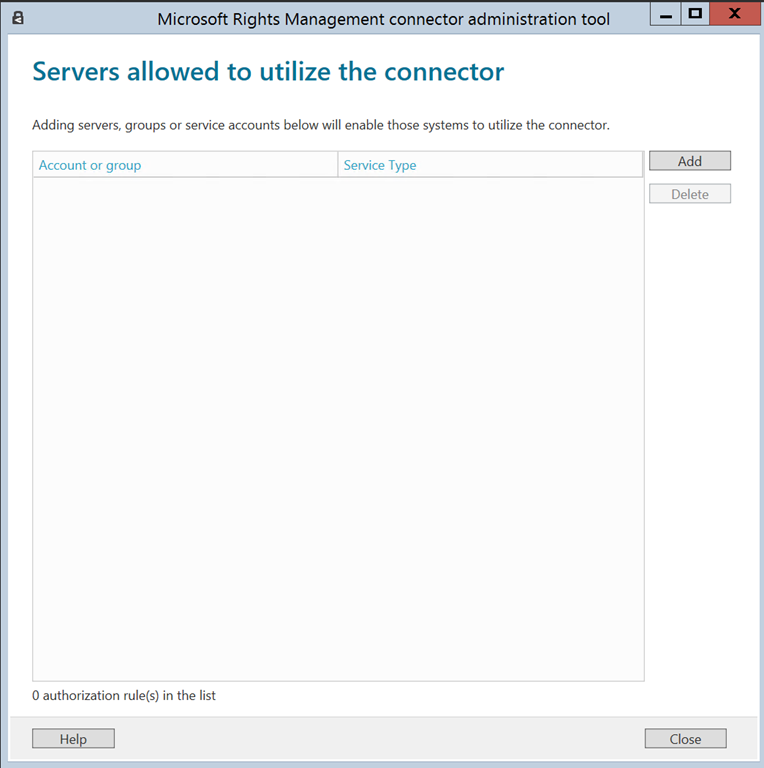Click the lock app icon in title bar
This screenshot has width=764, height=768.
click(x=18, y=19)
